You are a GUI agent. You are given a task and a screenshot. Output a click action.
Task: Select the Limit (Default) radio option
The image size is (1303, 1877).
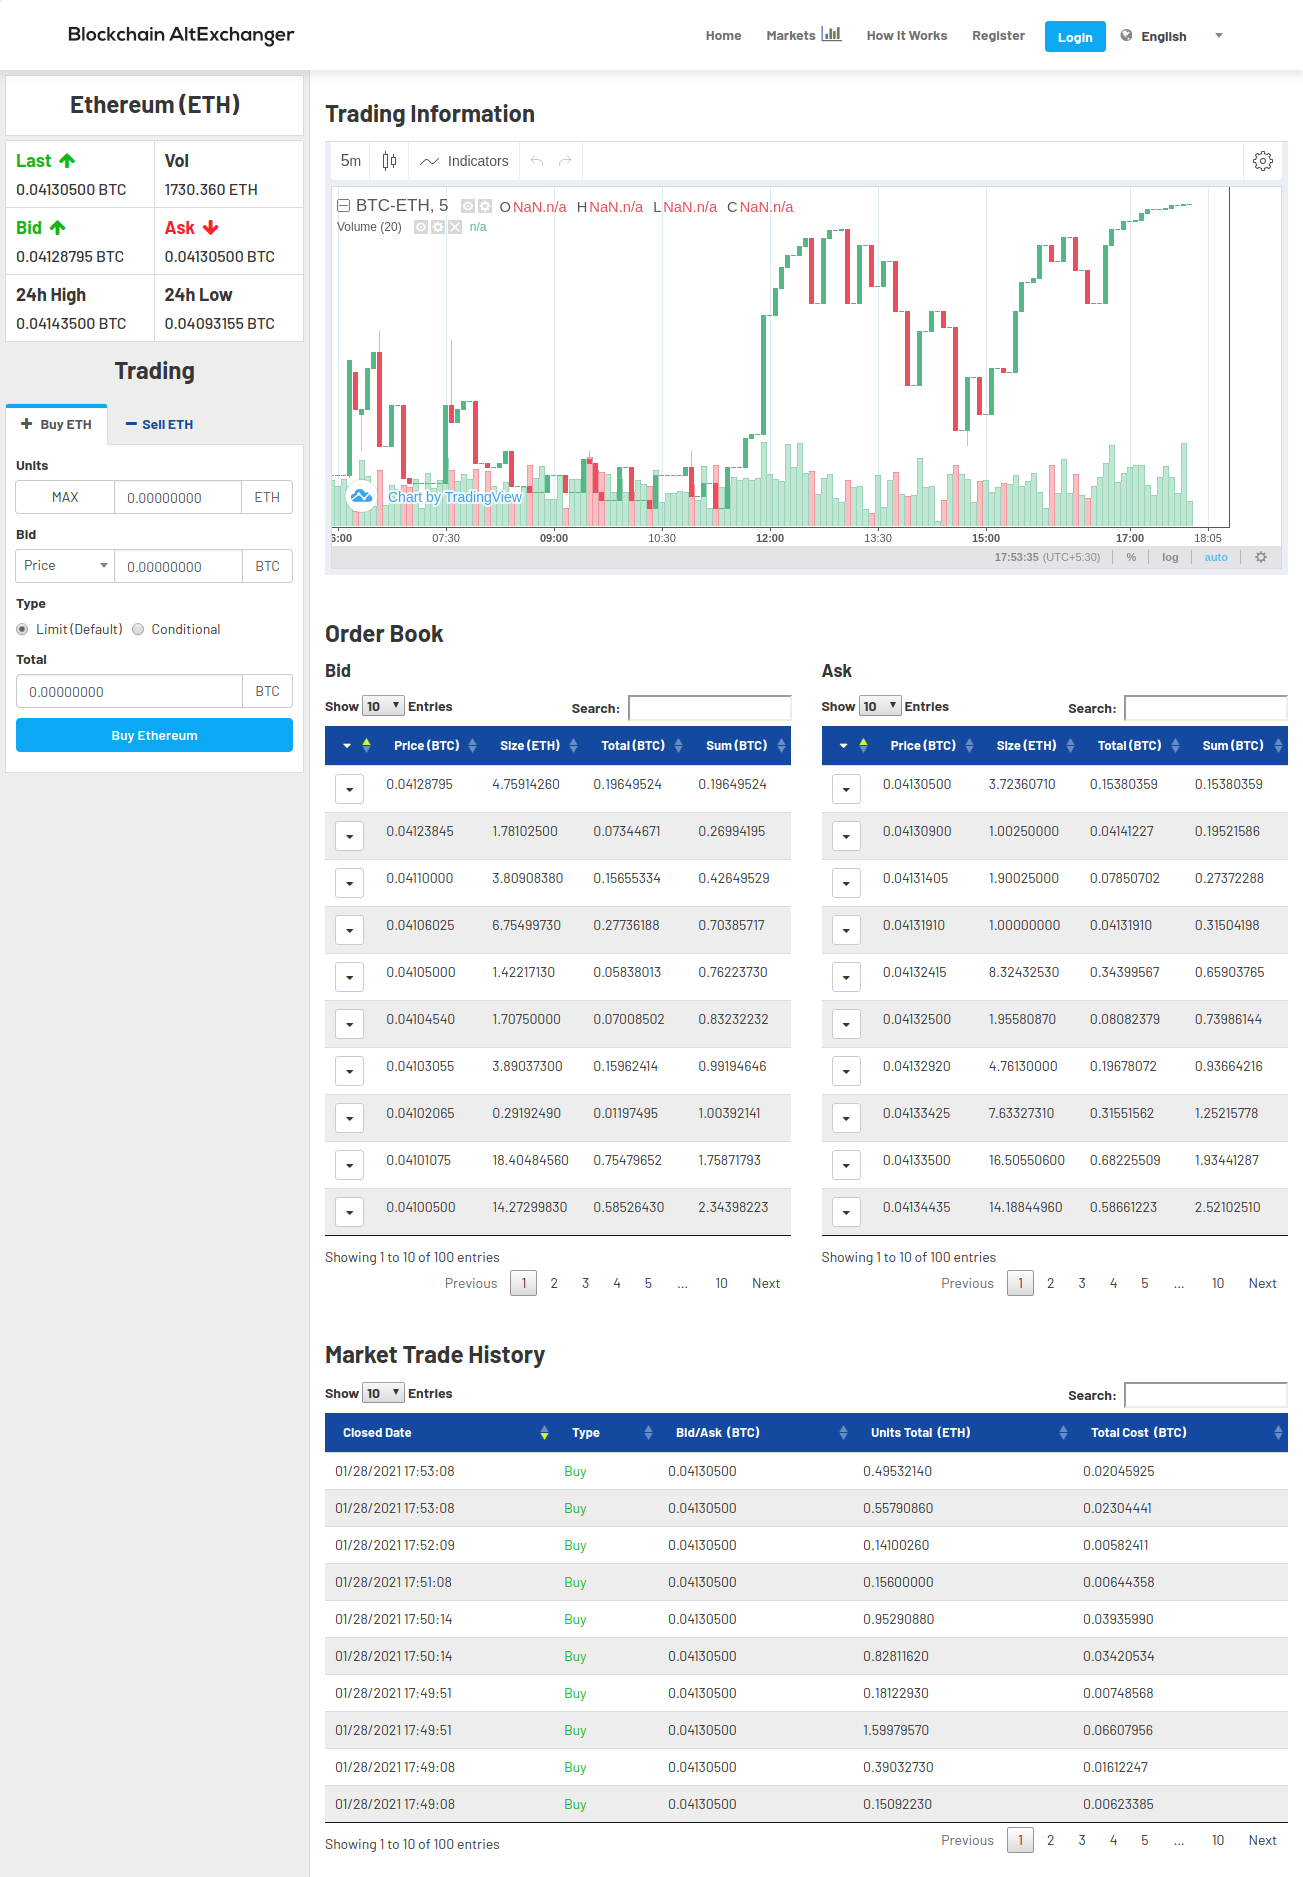(x=22, y=629)
